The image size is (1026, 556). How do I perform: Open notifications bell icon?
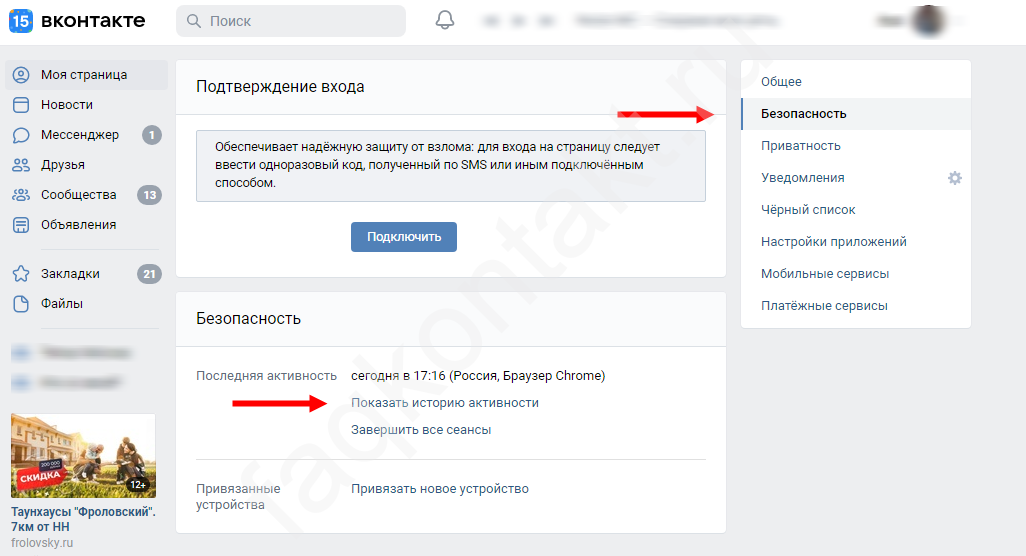tap(445, 21)
